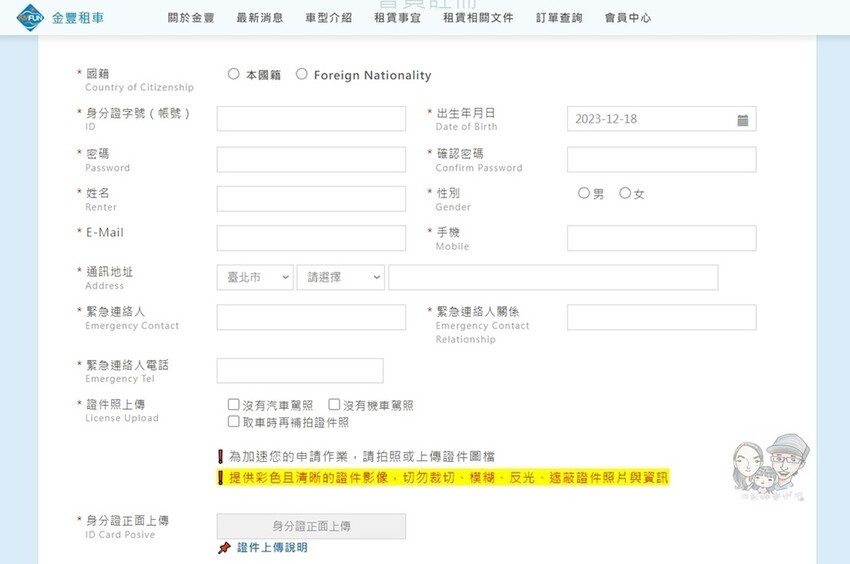
Task: Choose 女 as gender
Action: (x=625, y=193)
